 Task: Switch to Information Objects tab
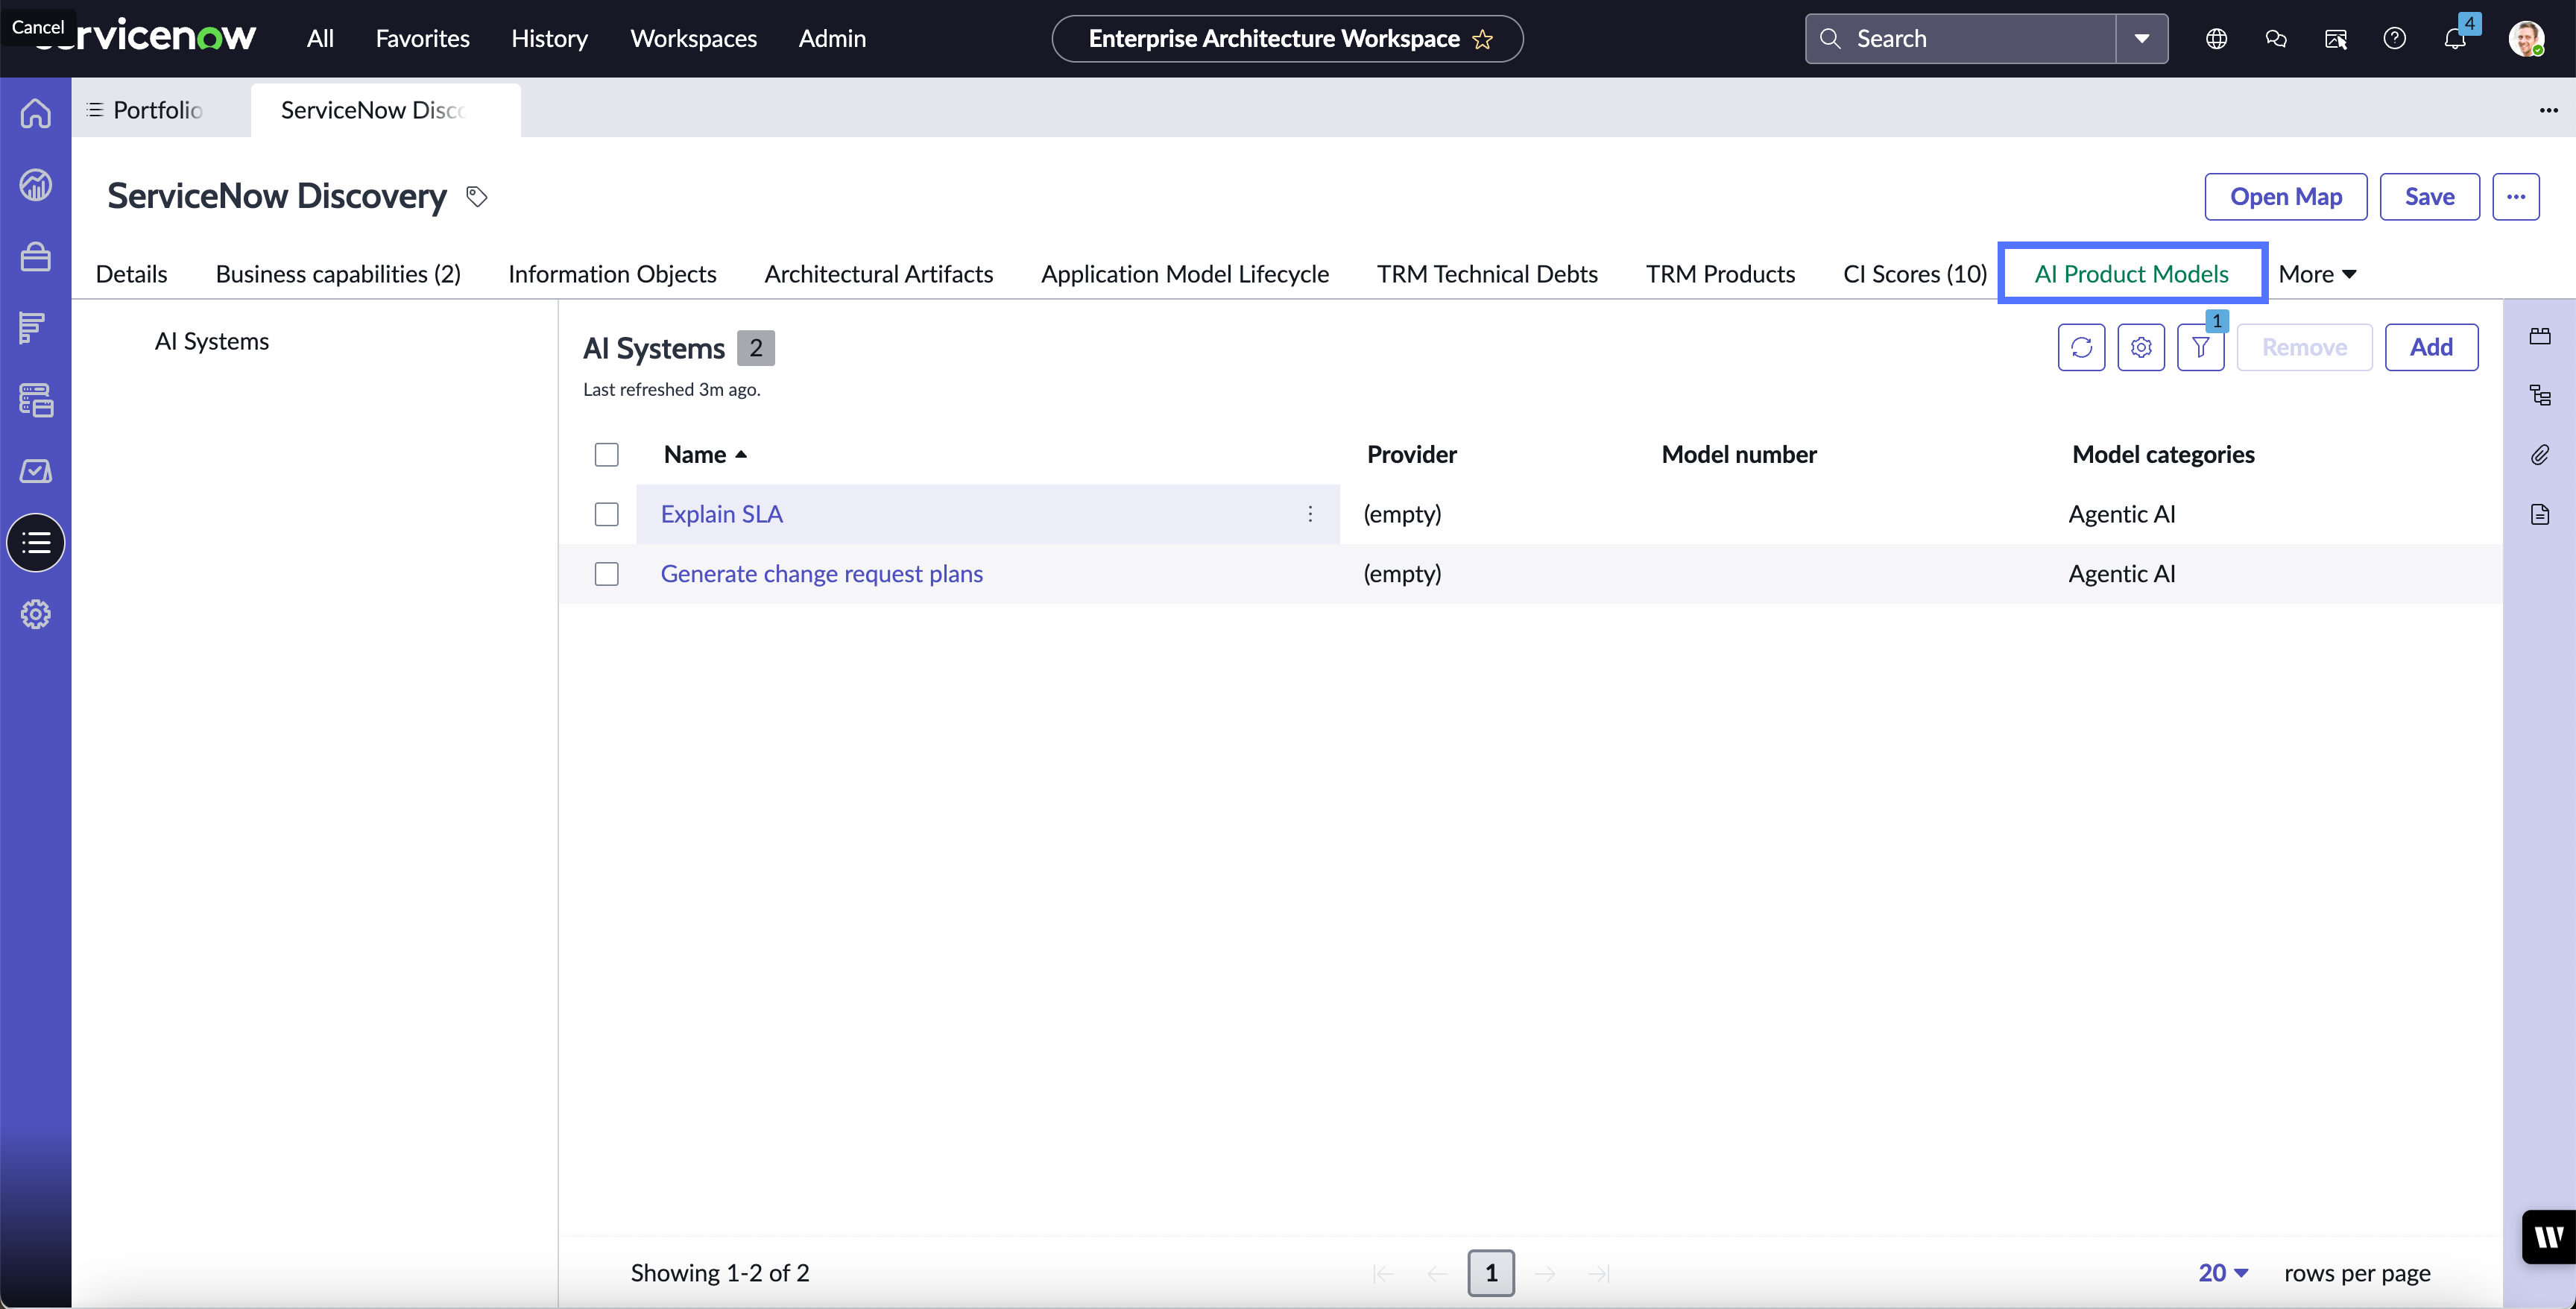click(x=612, y=274)
